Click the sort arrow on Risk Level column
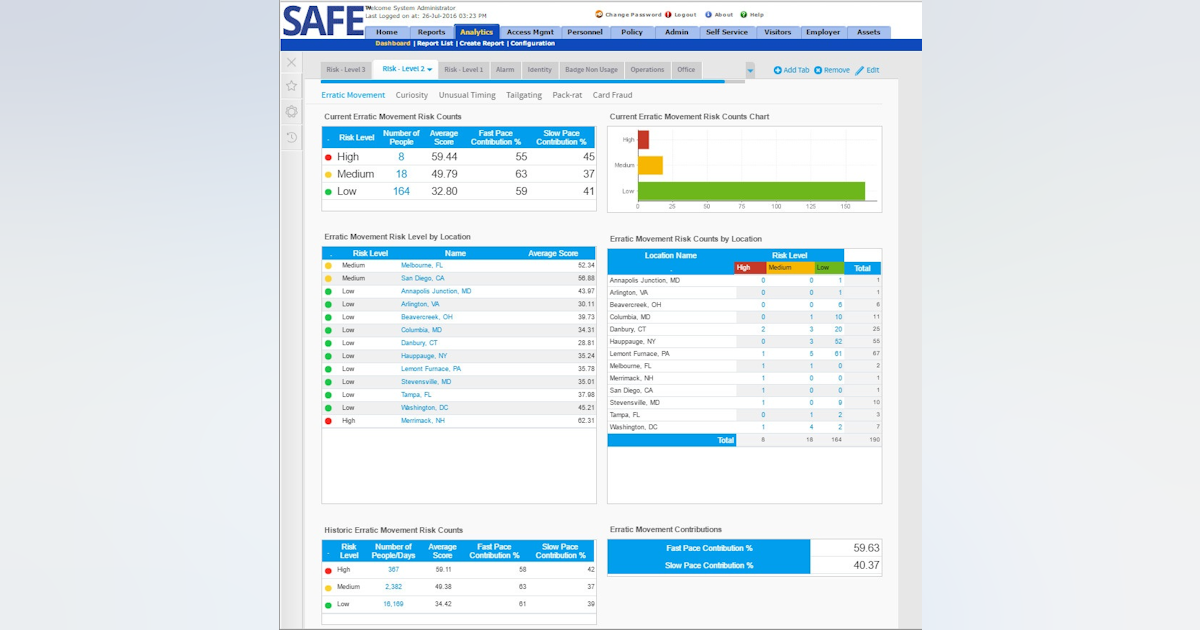Viewport: 1200px width, 630px height. click(x=330, y=137)
